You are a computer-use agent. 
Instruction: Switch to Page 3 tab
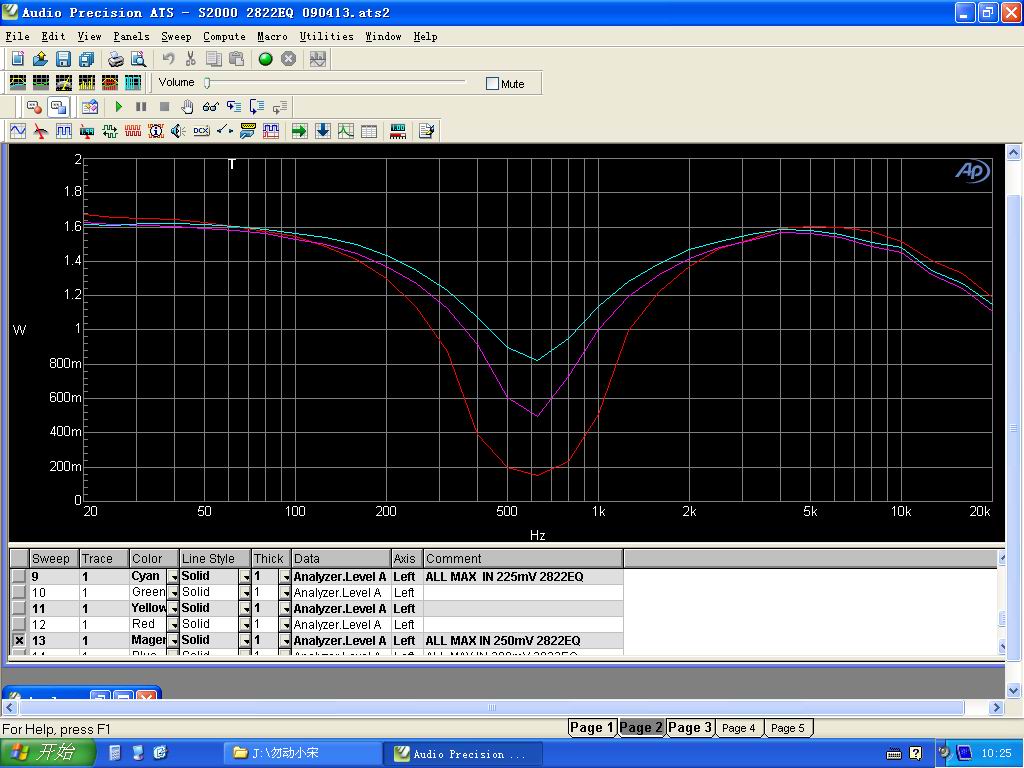(x=690, y=728)
